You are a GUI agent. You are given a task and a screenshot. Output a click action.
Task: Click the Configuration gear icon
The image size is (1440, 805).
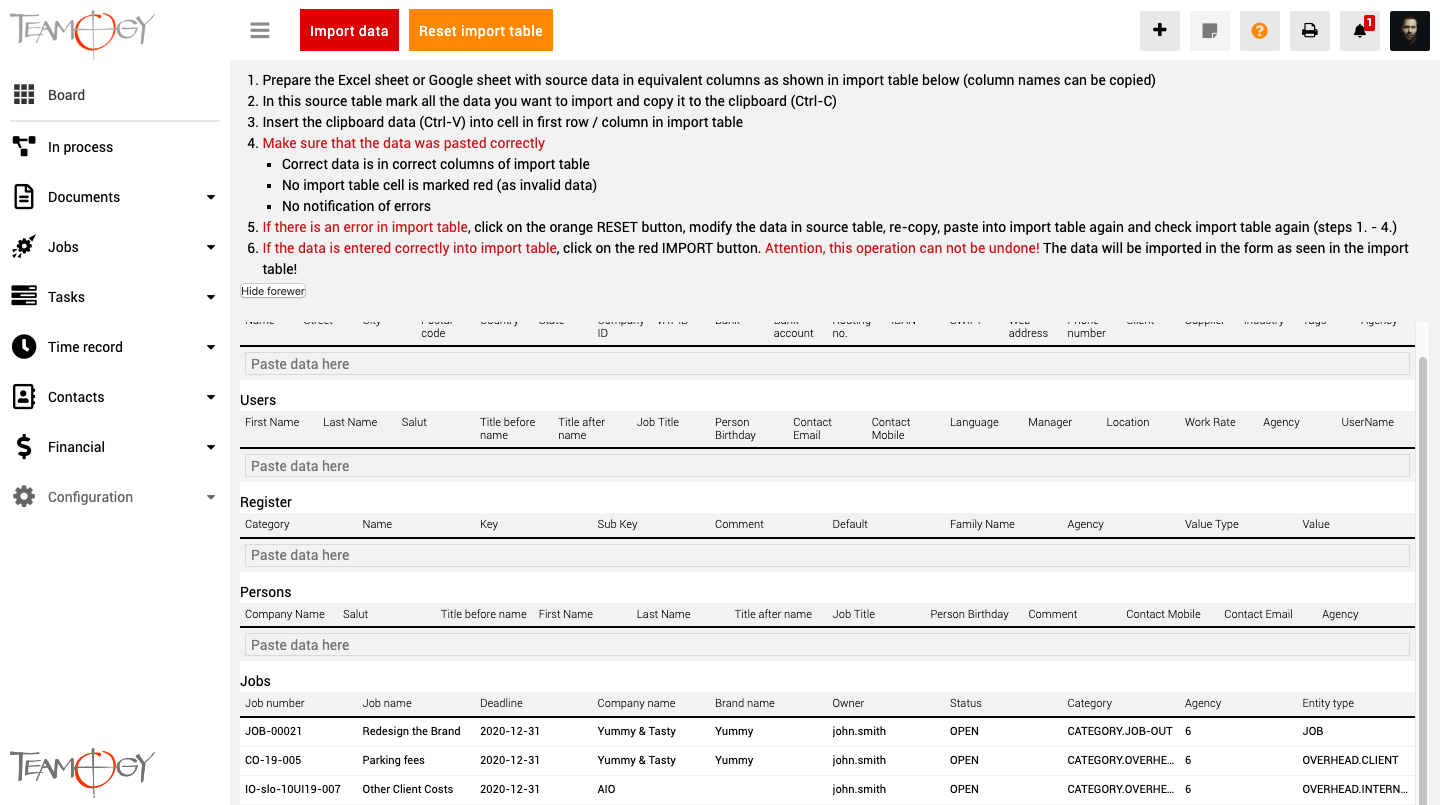(x=24, y=497)
